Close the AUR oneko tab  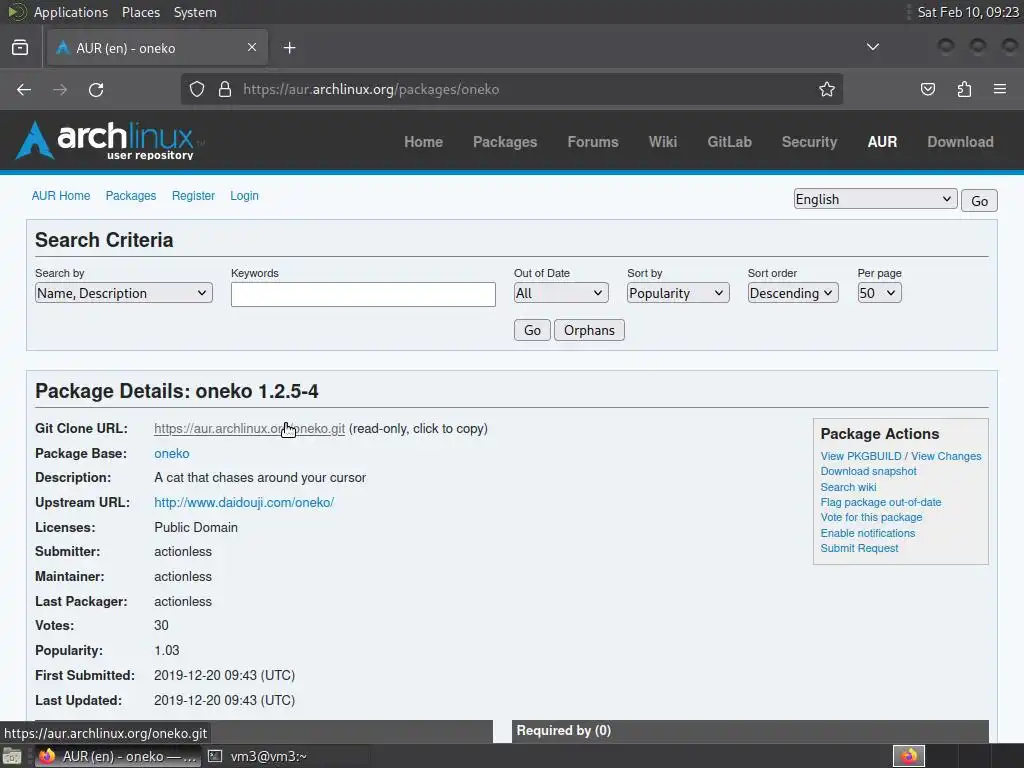[251, 47]
